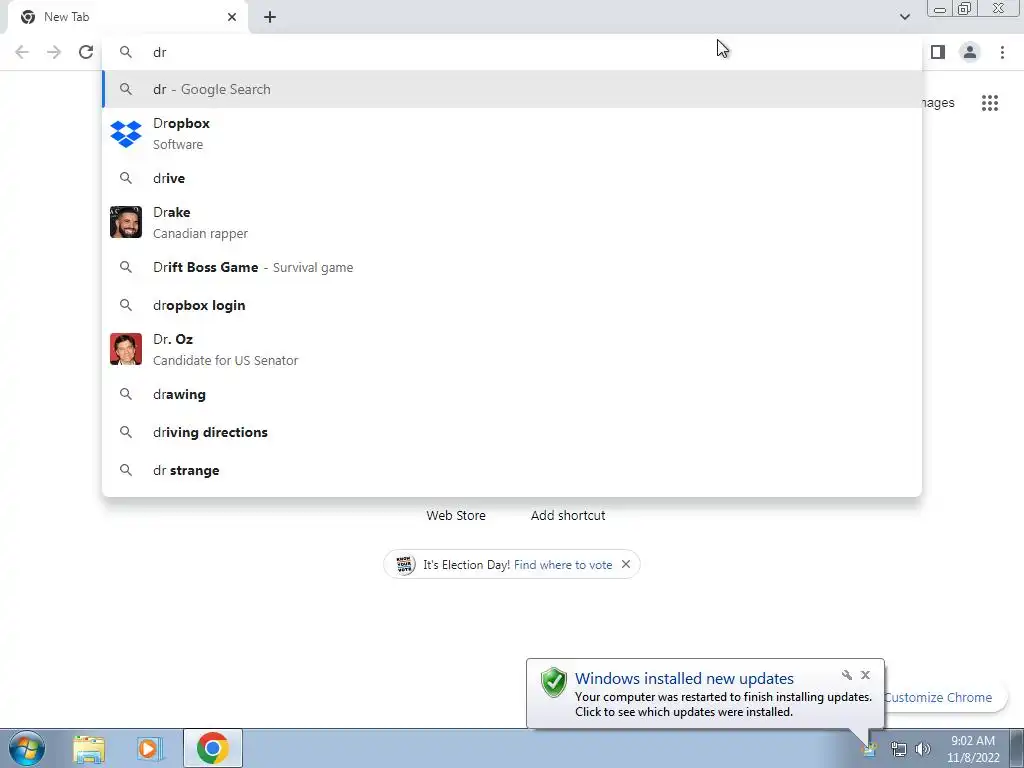Open Chrome's three-dot menu
The height and width of the screenshot is (768, 1024).
[x=1002, y=52]
